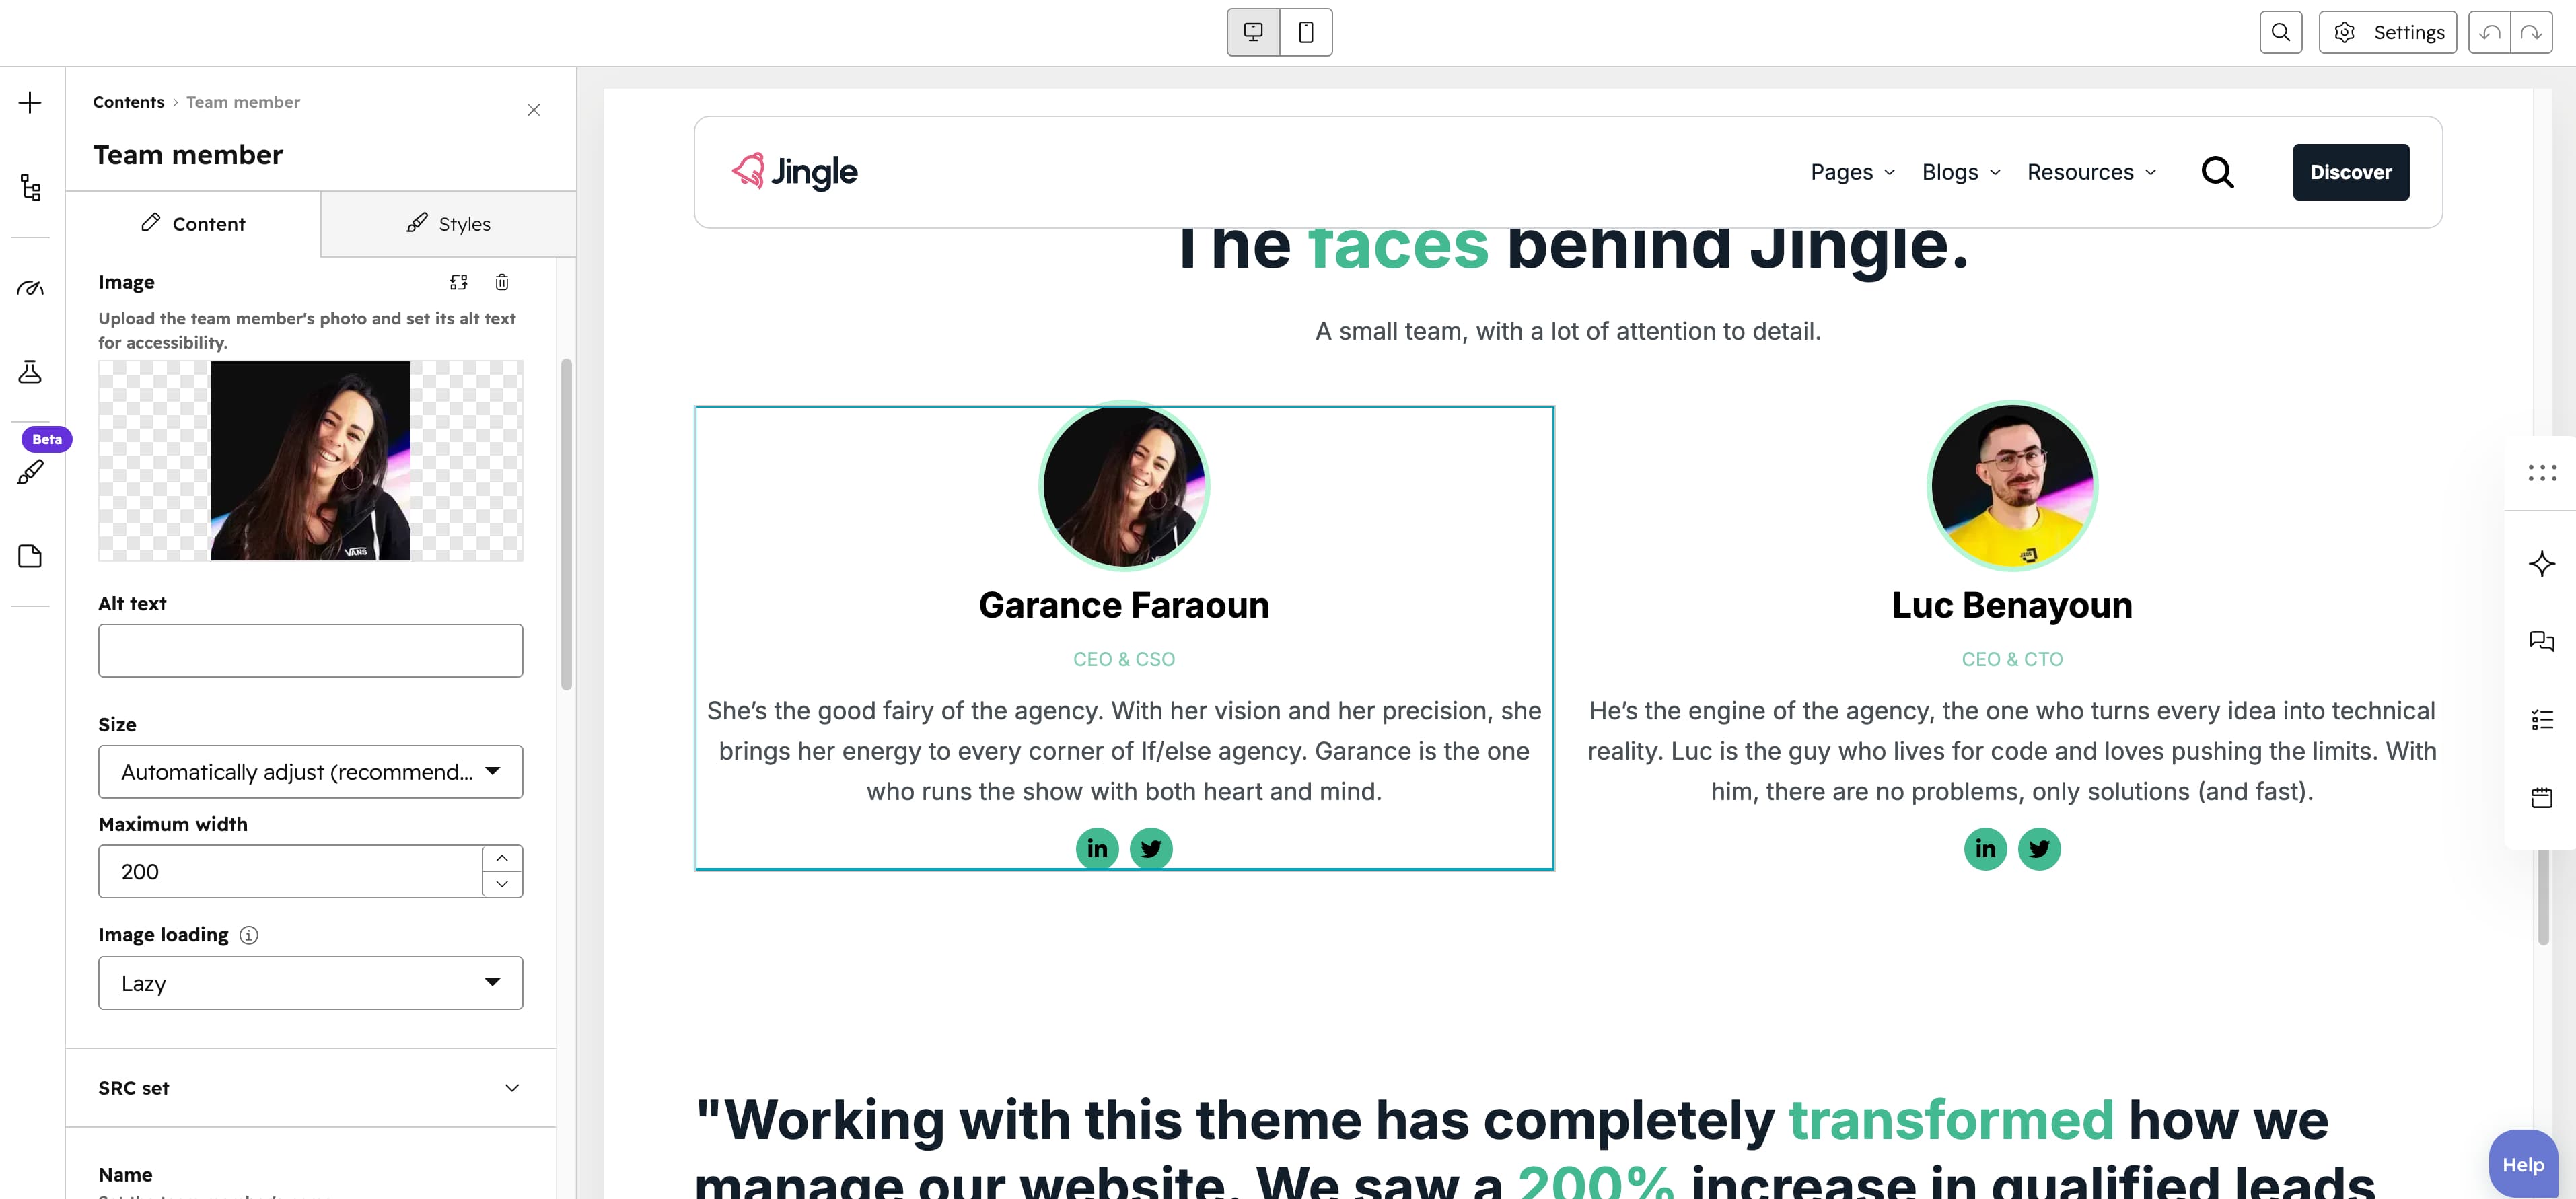The width and height of the screenshot is (2576, 1199).
Task: Delete the team member image with trash icon
Action: tap(502, 282)
